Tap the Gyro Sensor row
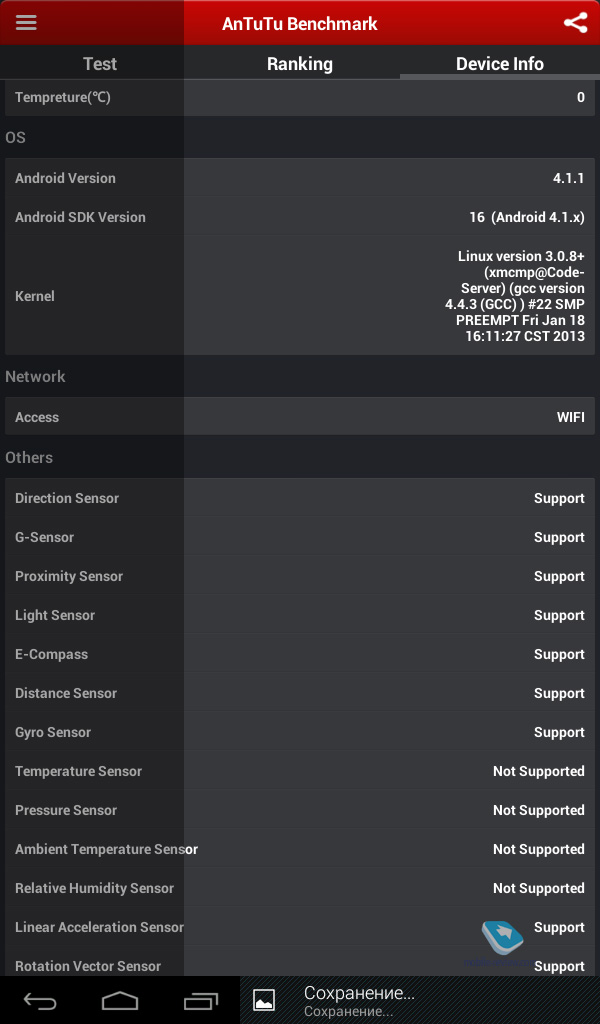Screen dimensions: 600x1024 [300, 732]
